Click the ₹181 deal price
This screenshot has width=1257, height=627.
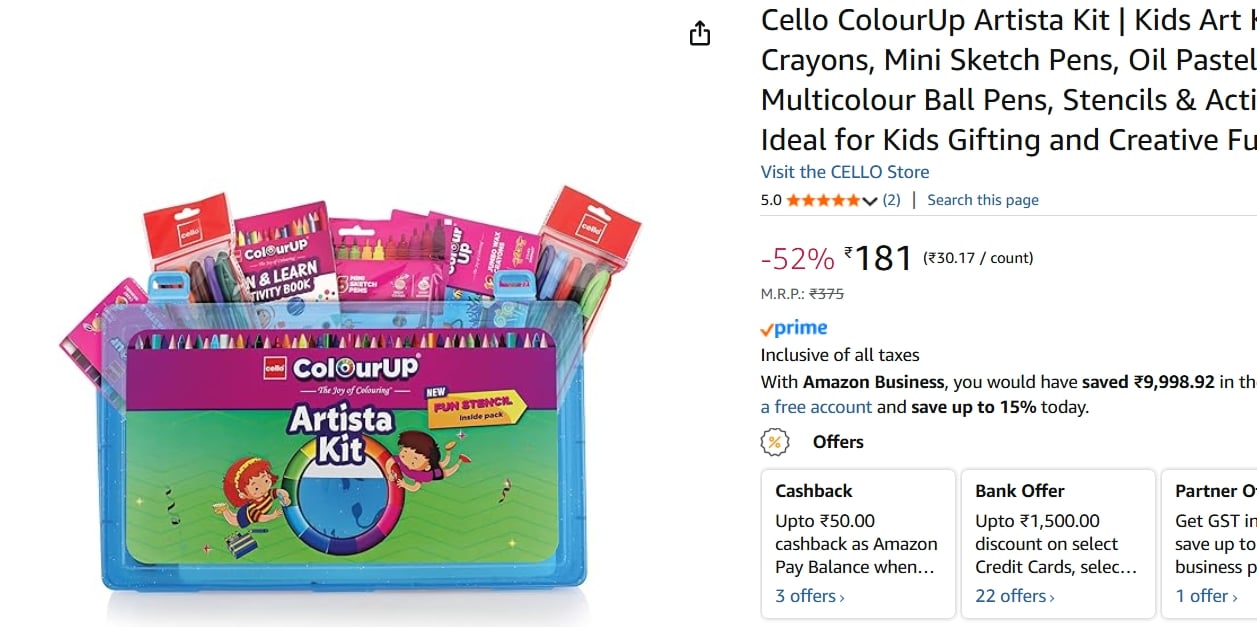879,259
